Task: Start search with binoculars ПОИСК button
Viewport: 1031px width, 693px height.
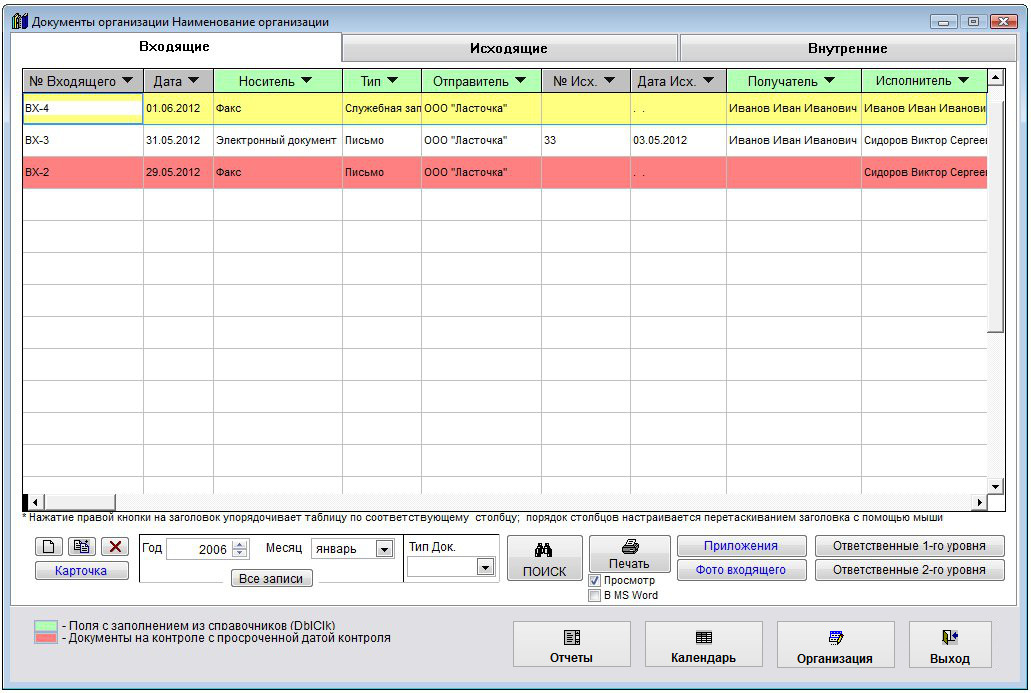Action: 544,560
